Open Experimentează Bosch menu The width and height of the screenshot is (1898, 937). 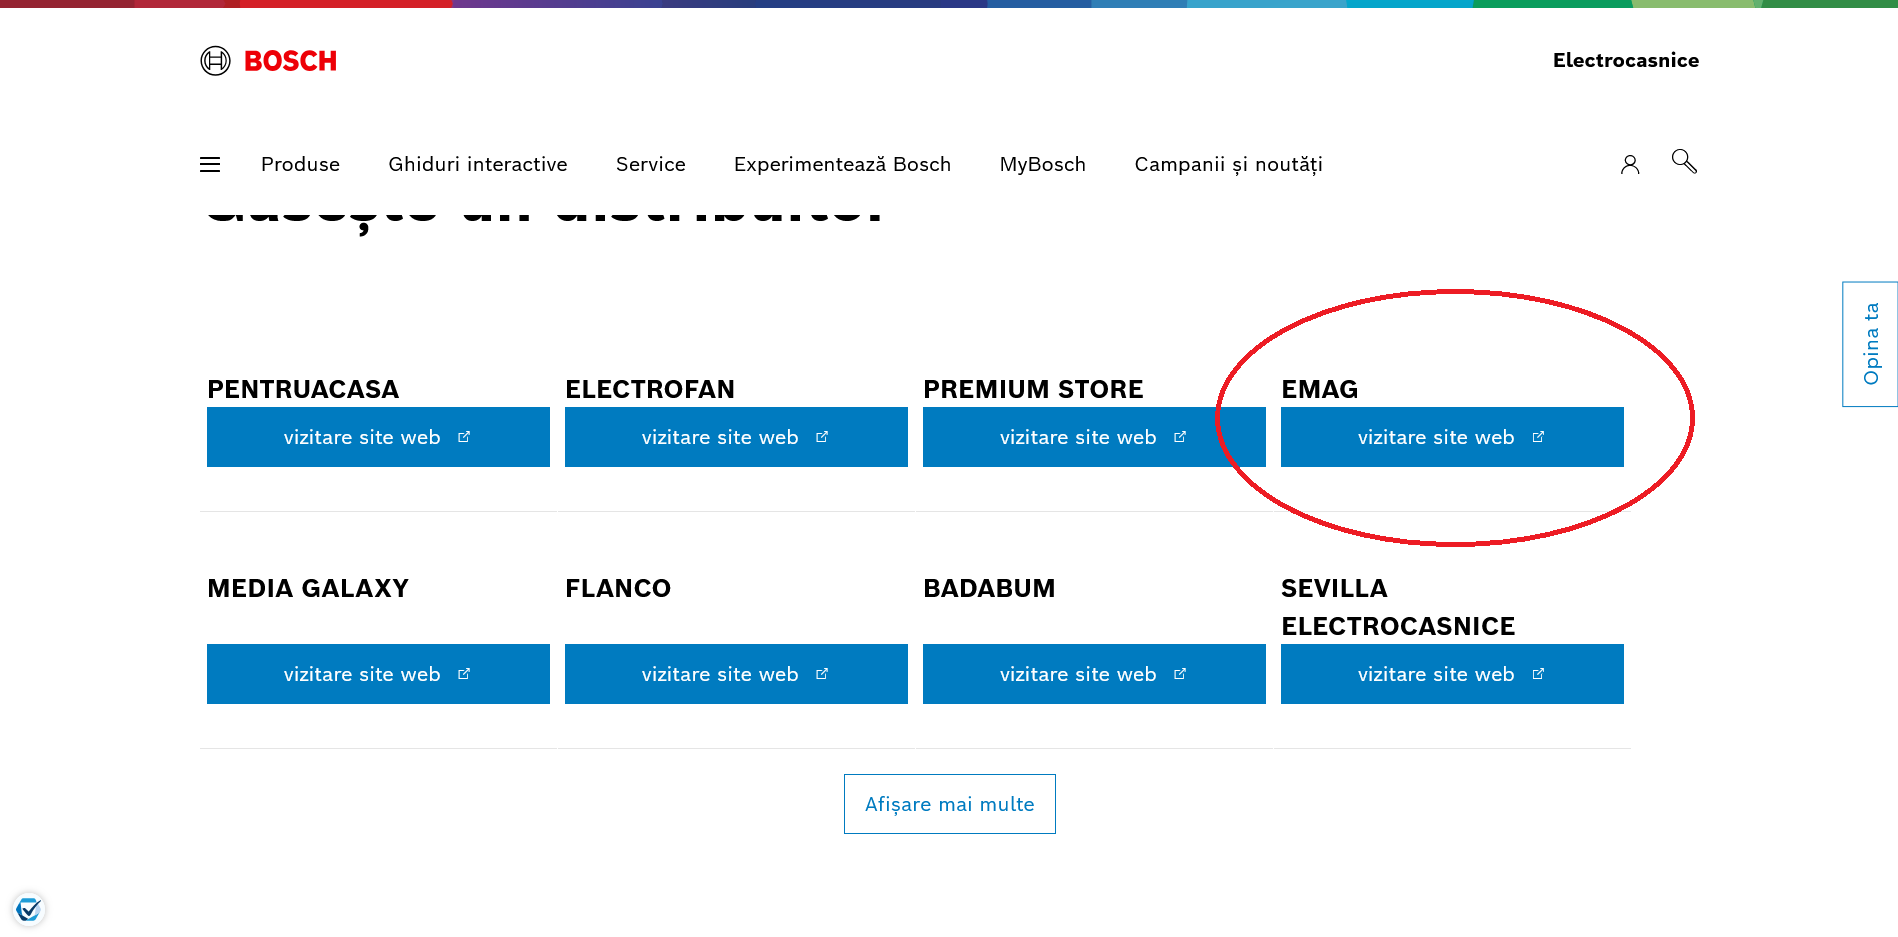(842, 165)
